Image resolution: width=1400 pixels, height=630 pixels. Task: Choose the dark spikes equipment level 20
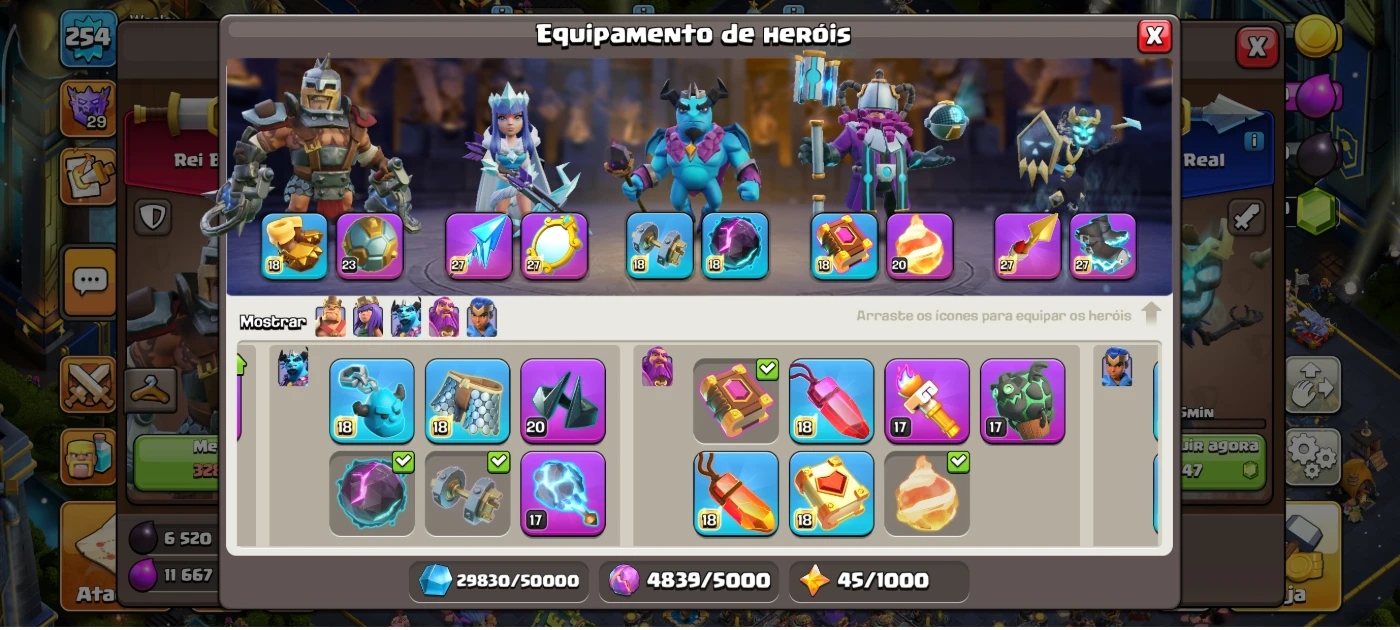click(563, 401)
